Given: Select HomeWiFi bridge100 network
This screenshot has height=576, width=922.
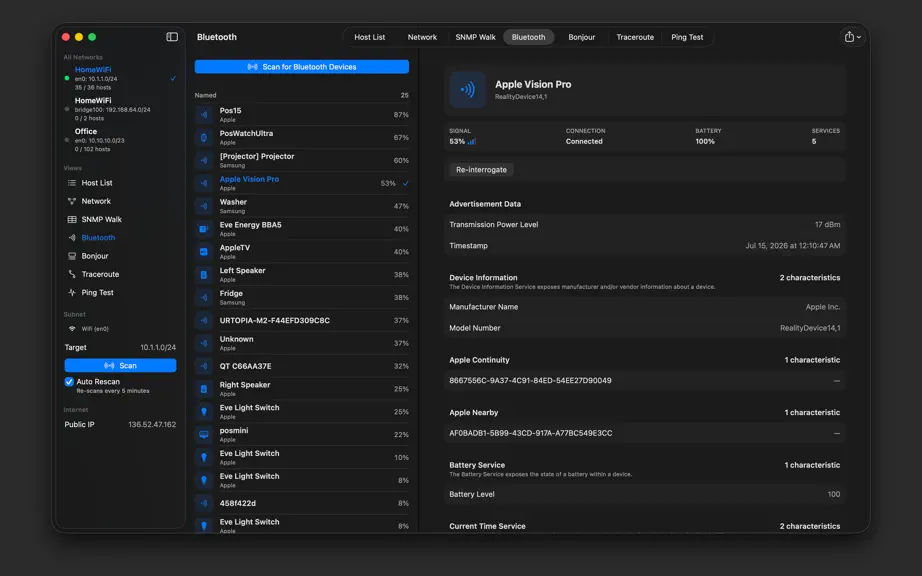Looking at the screenshot, I should coord(120,109).
